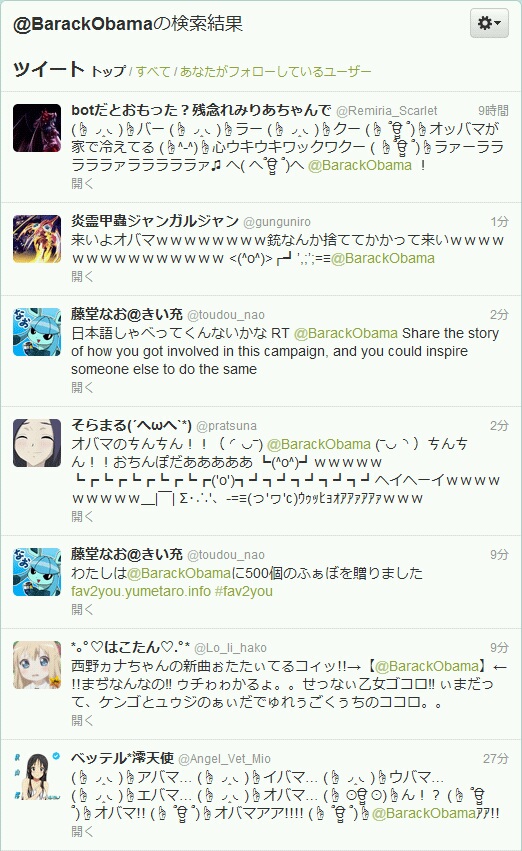Screen dimensions: 522x851
Task: Open Remiria_Scarlet's avatar picture
Action: pos(37,128)
